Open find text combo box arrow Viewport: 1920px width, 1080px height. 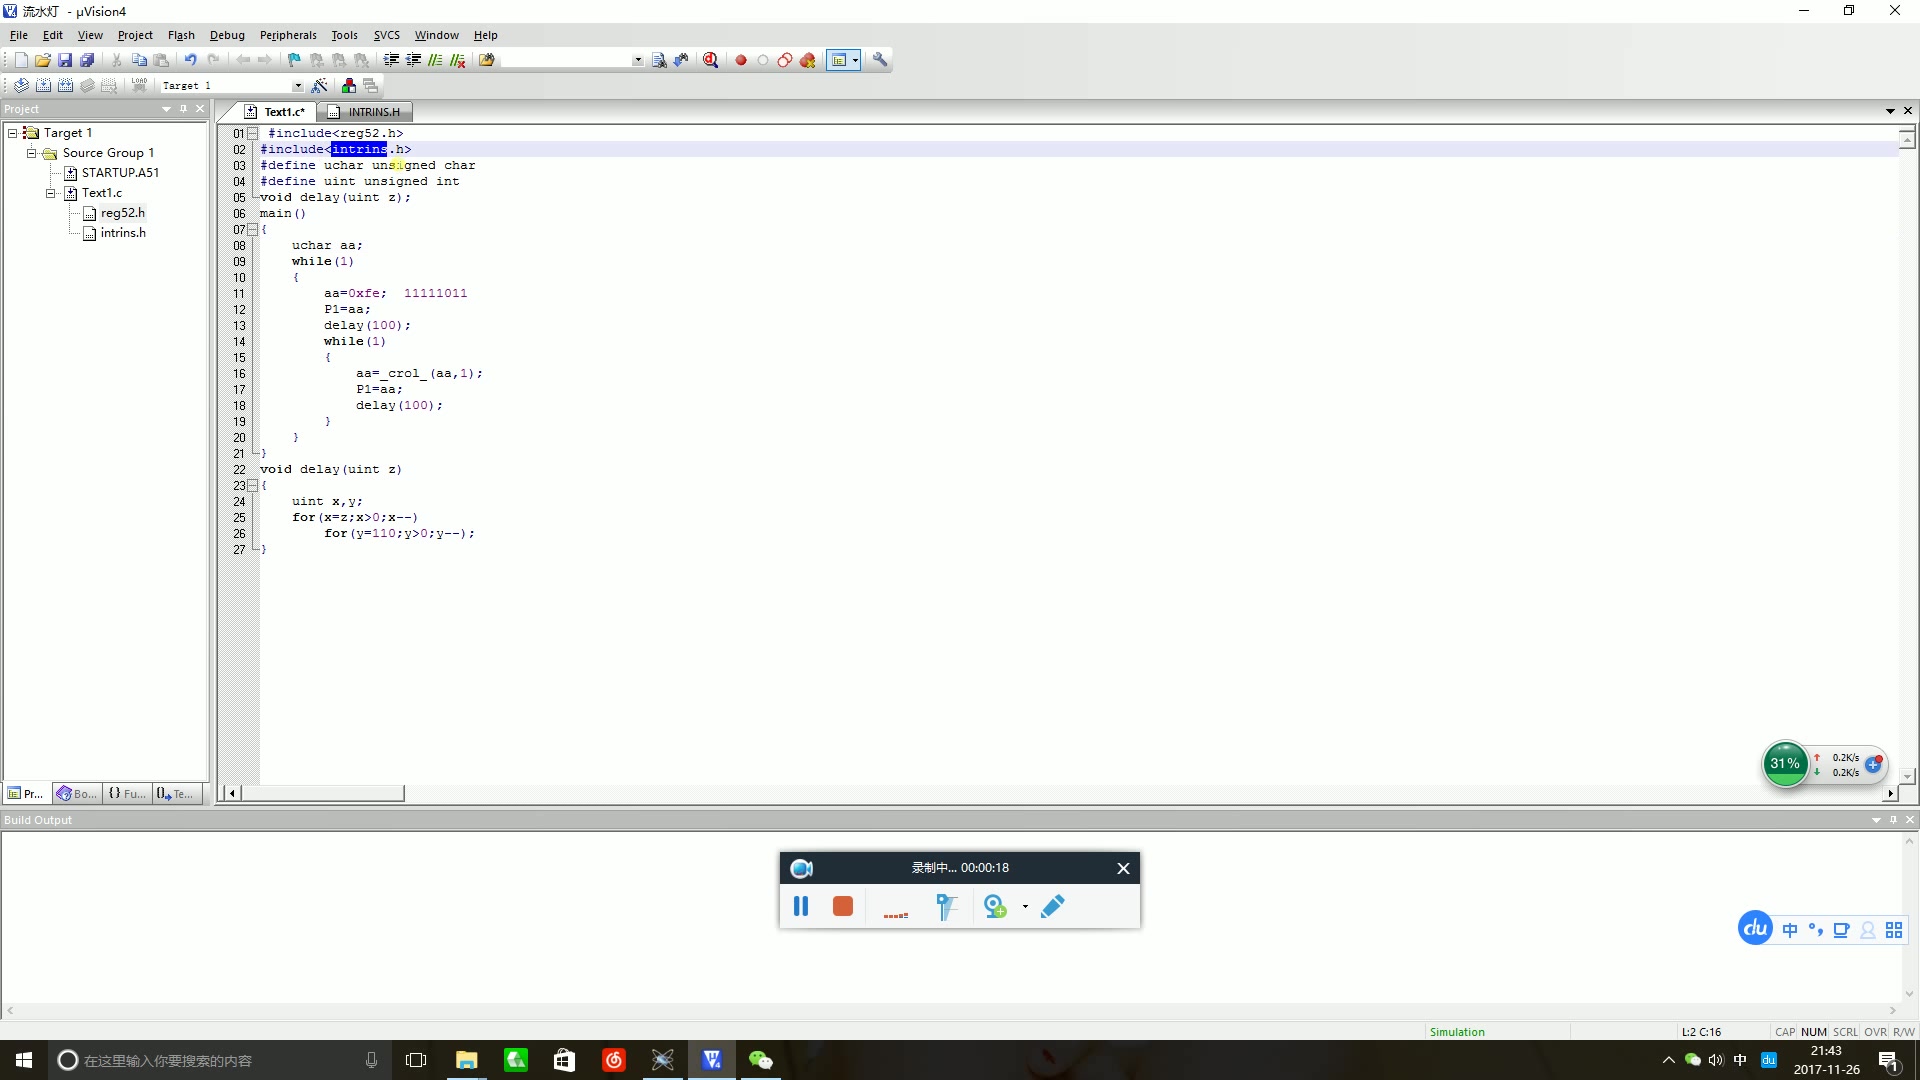(638, 60)
